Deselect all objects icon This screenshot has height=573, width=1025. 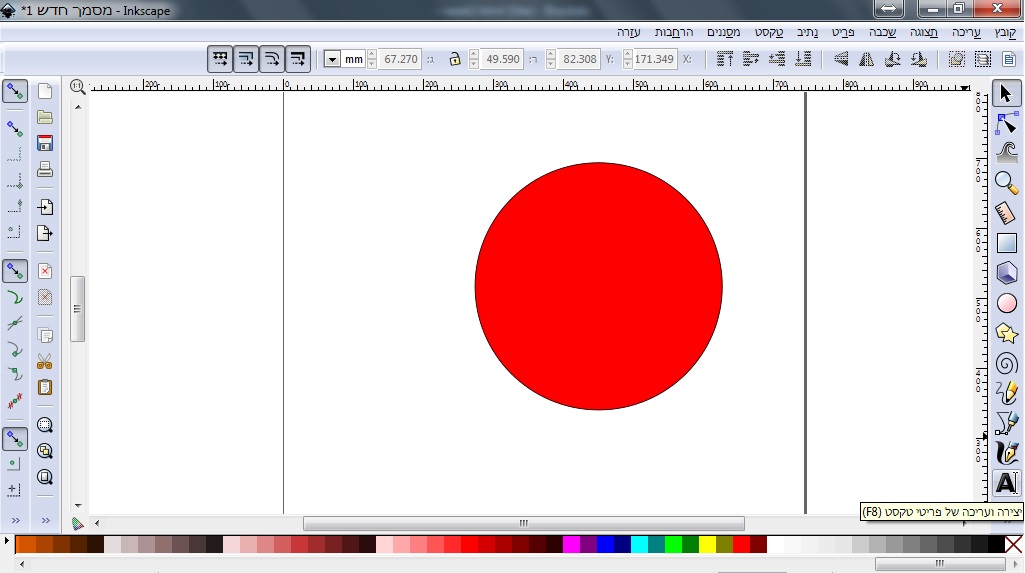click(x=956, y=59)
